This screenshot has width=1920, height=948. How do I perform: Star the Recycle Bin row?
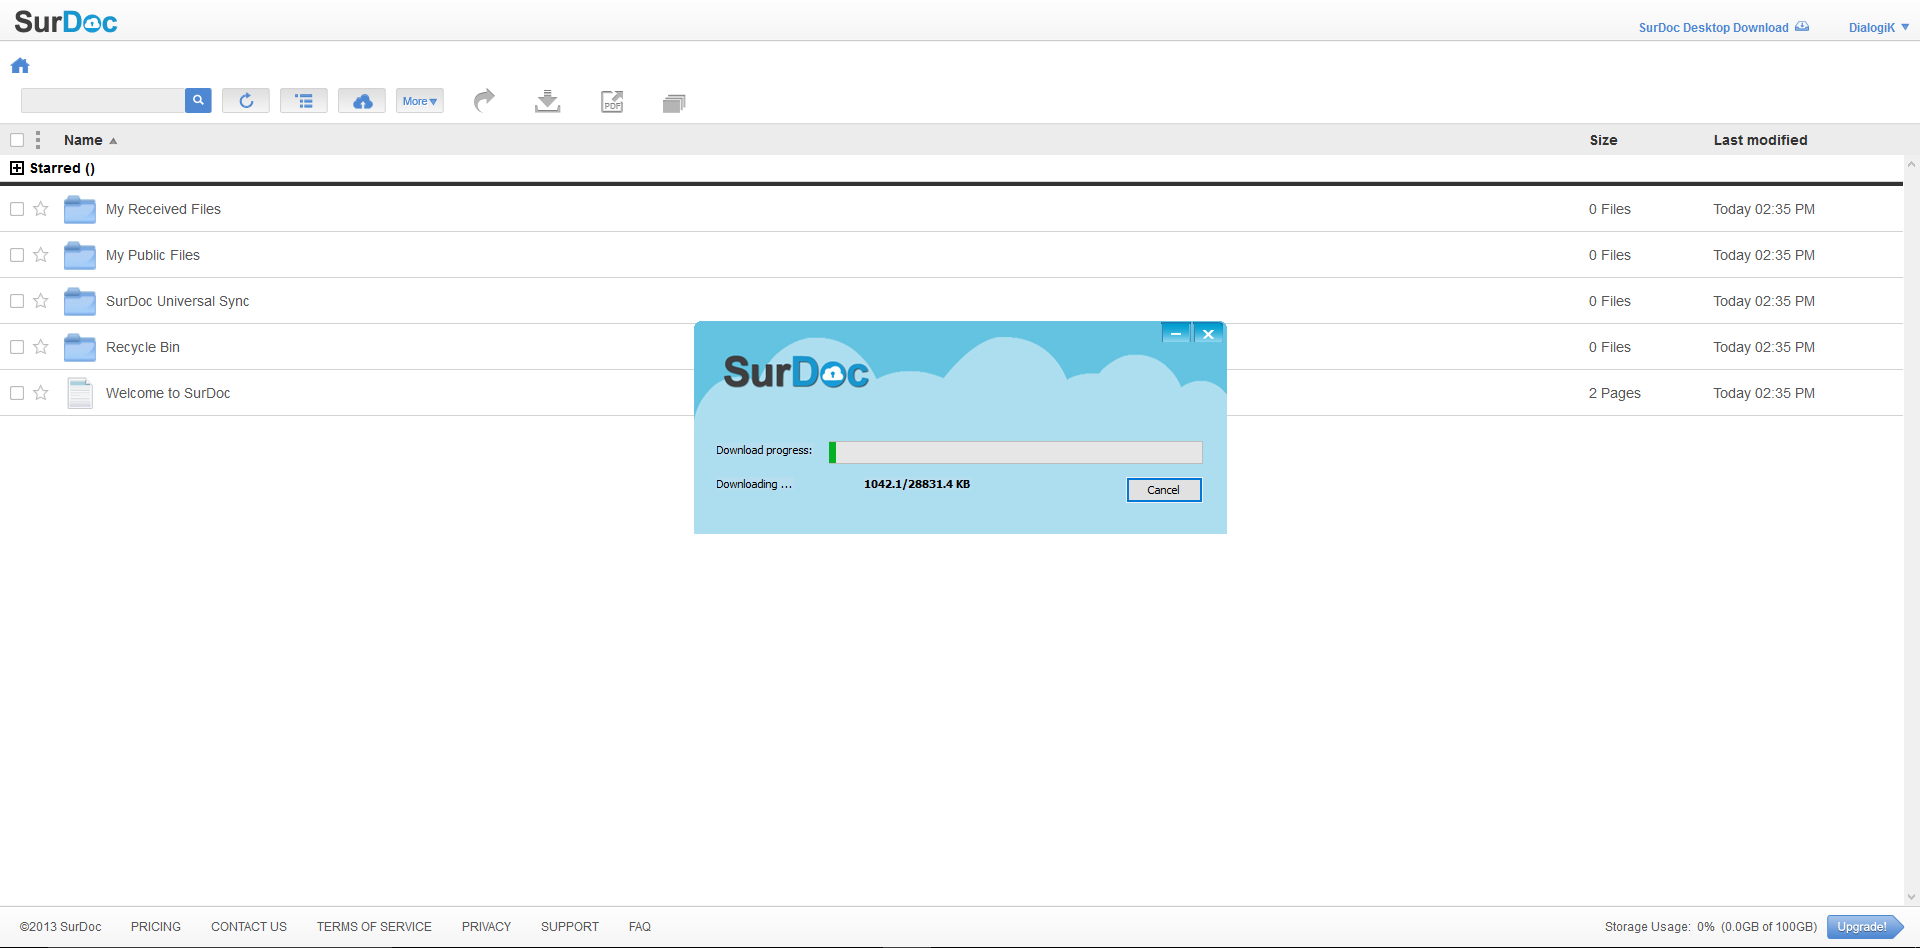[41, 347]
